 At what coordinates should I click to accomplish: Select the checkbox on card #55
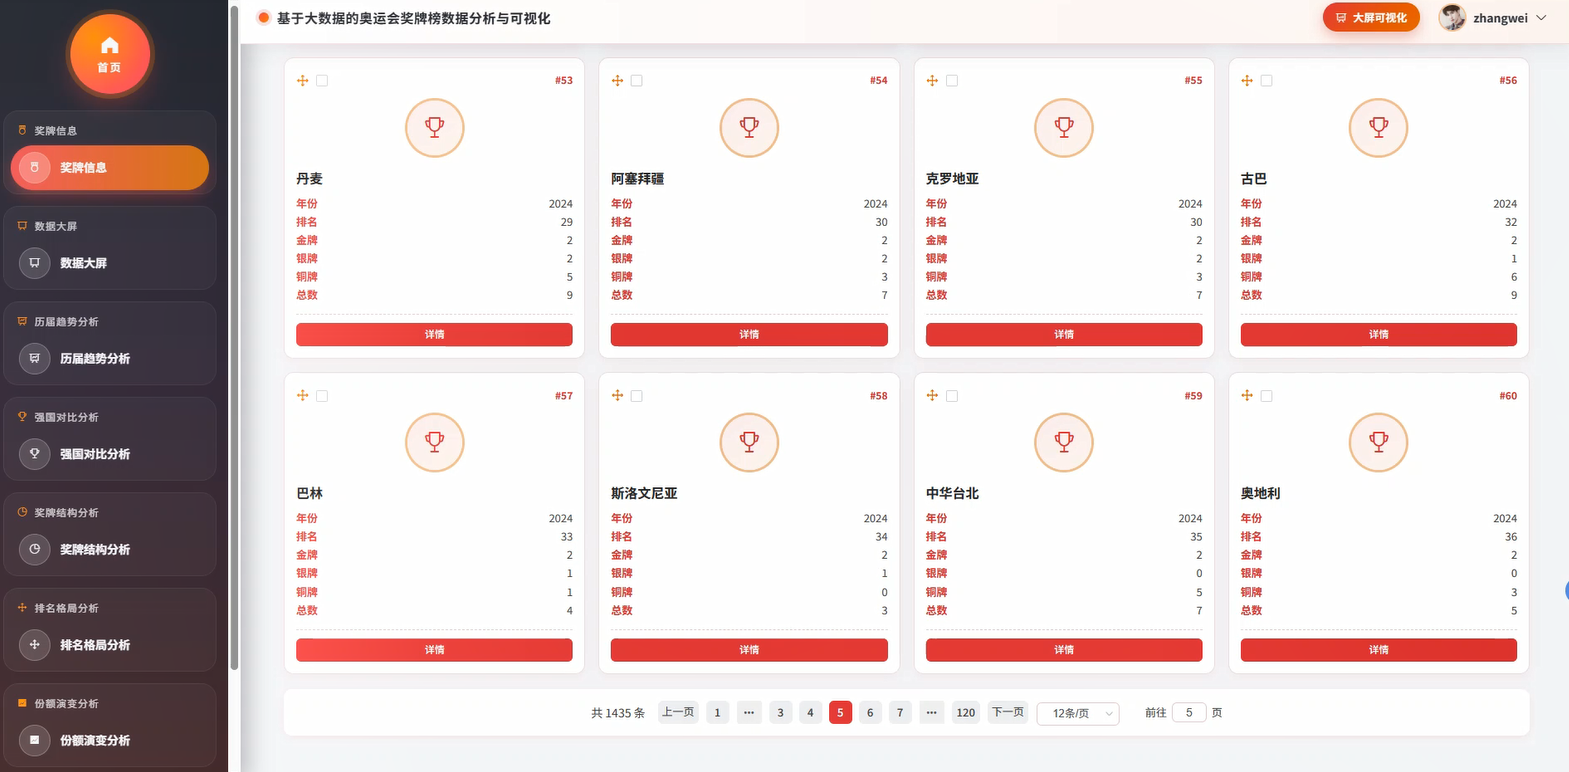(x=952, y=80)
